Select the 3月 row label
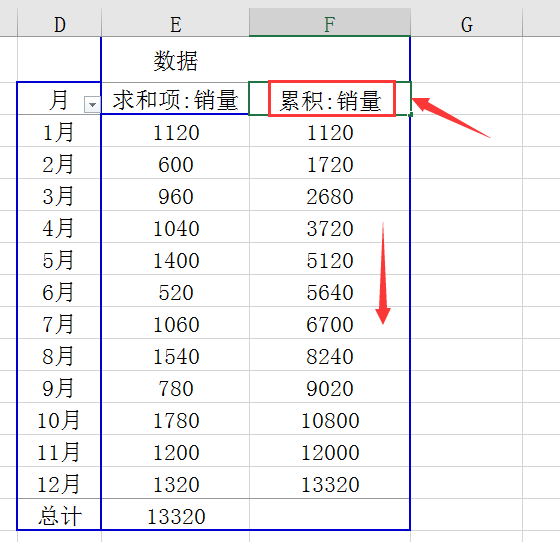The image size is (560, 542). (59, 195)
